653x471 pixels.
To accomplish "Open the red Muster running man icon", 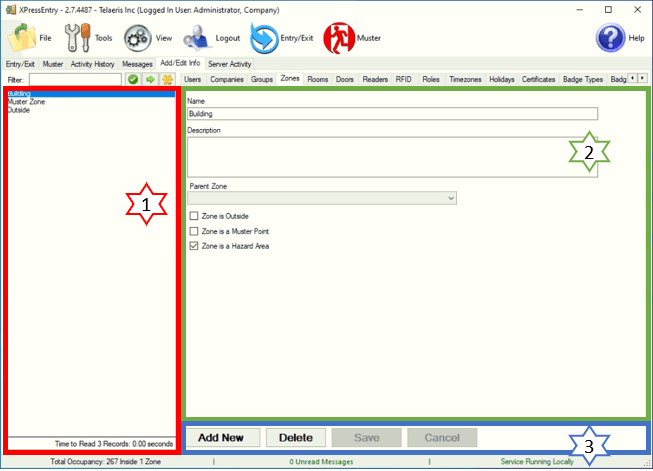I will click(339, 38).
